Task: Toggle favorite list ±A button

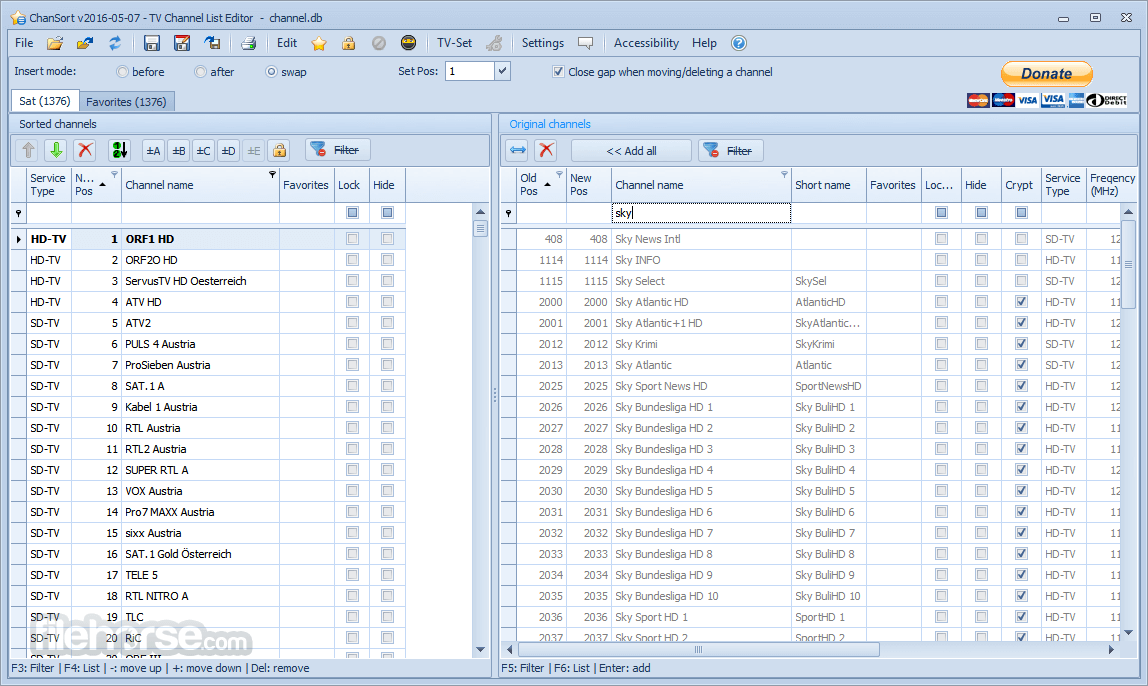Action: (153, 151)
